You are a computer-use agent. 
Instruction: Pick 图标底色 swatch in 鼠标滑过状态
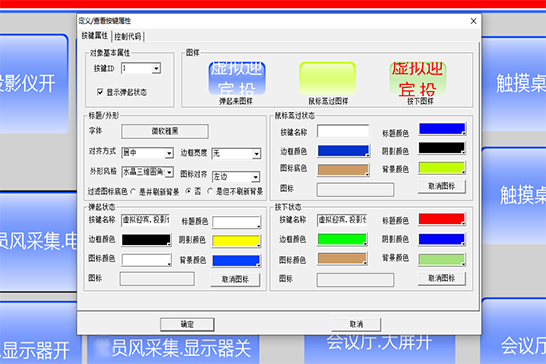343,170
